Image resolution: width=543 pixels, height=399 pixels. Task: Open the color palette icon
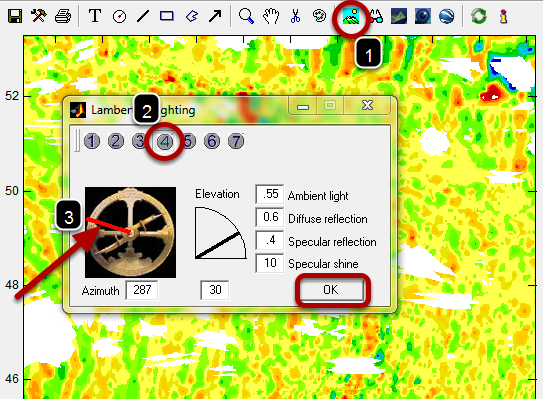[319, 16]
